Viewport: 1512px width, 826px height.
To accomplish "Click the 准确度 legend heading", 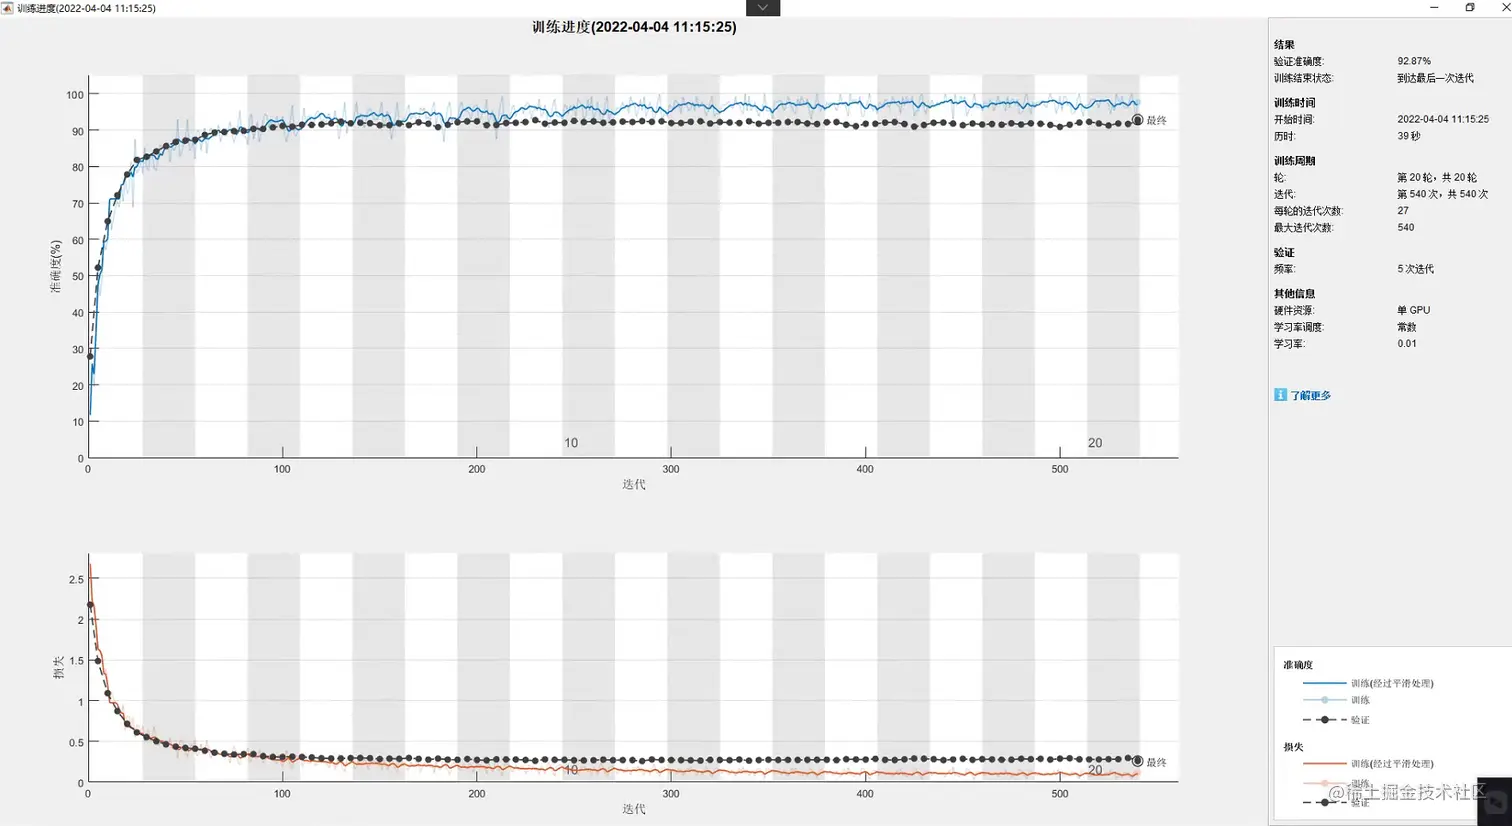I will coord(1298,665).
